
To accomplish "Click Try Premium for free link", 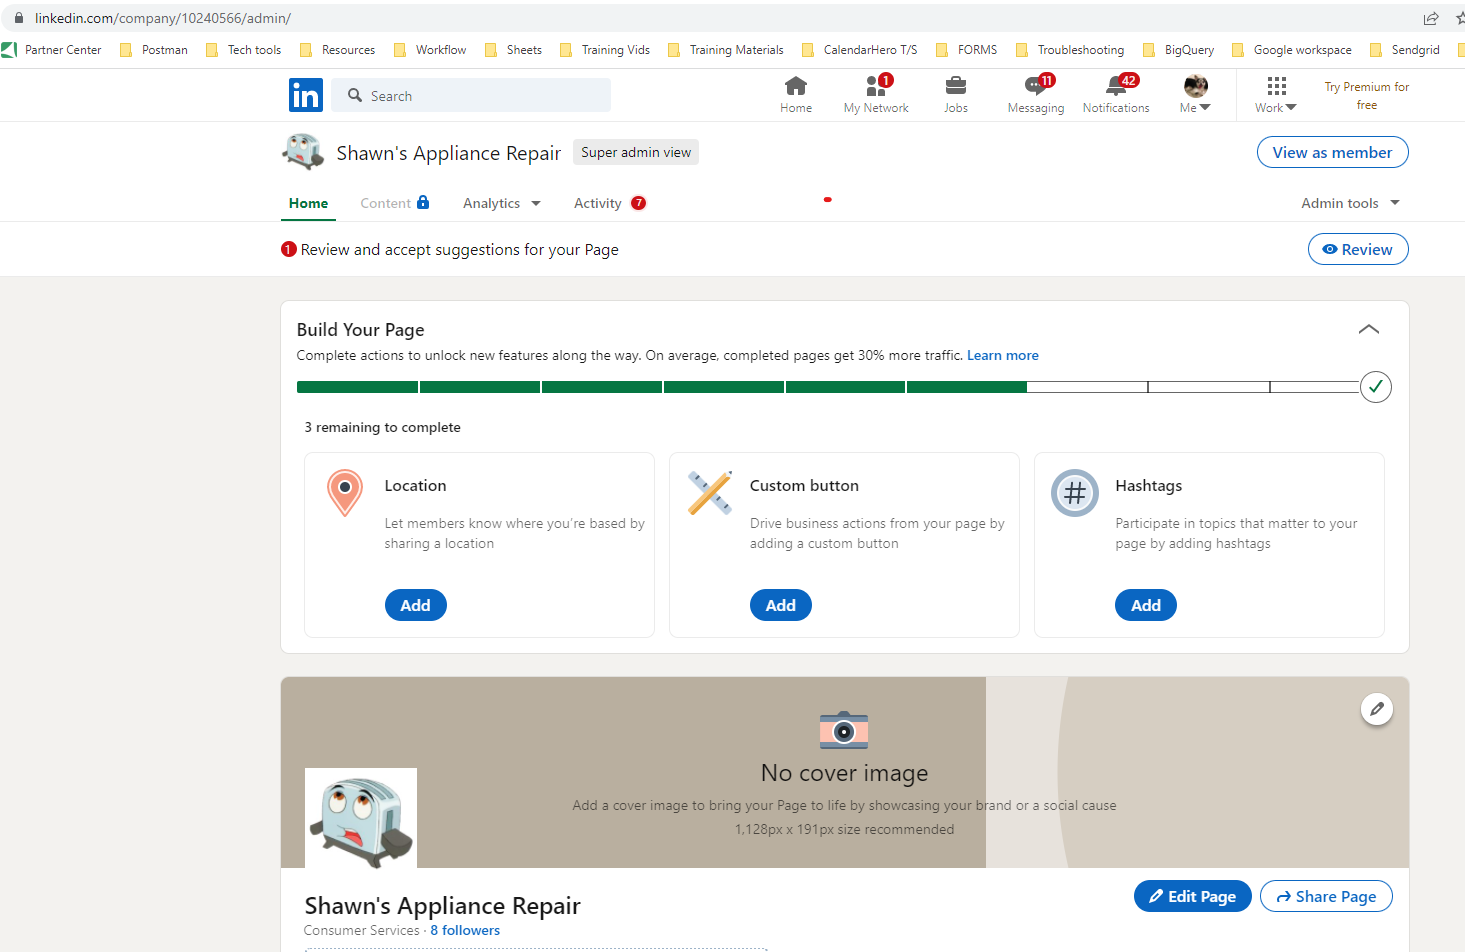I will pos(1367,96).
